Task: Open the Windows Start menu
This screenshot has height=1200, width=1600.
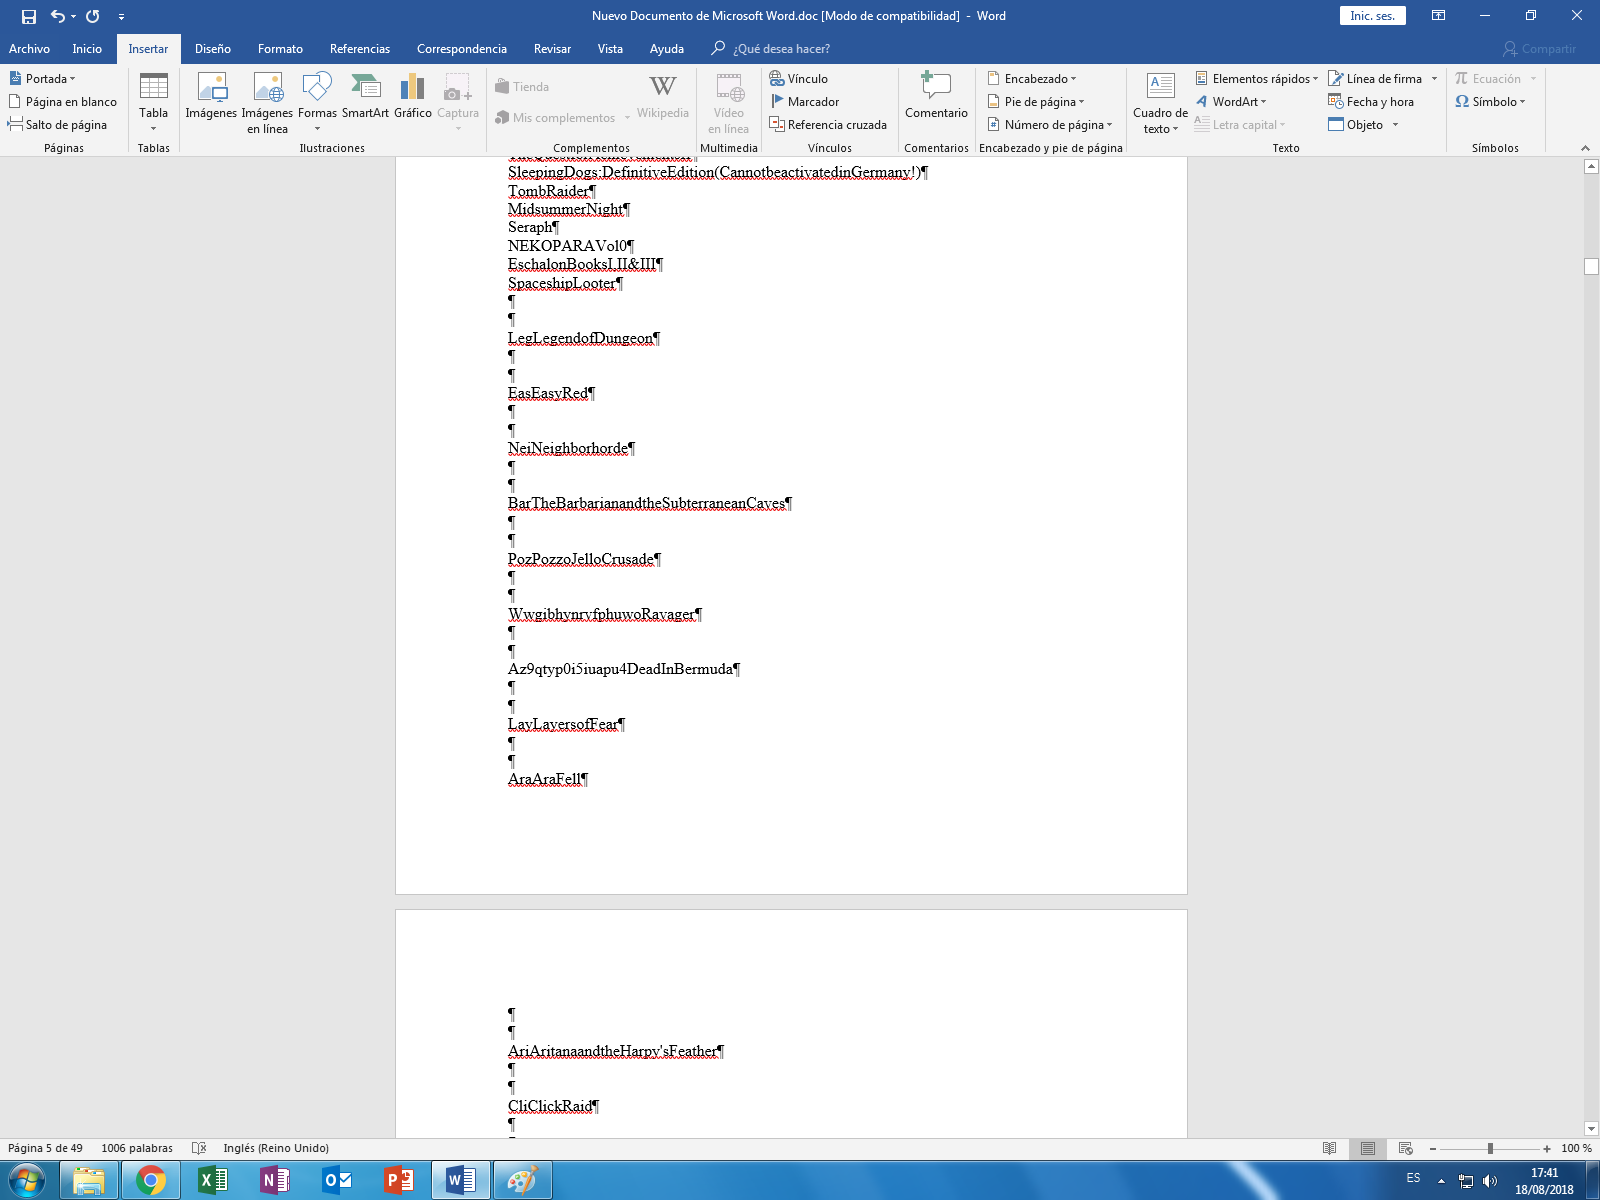Action: 26,1181
